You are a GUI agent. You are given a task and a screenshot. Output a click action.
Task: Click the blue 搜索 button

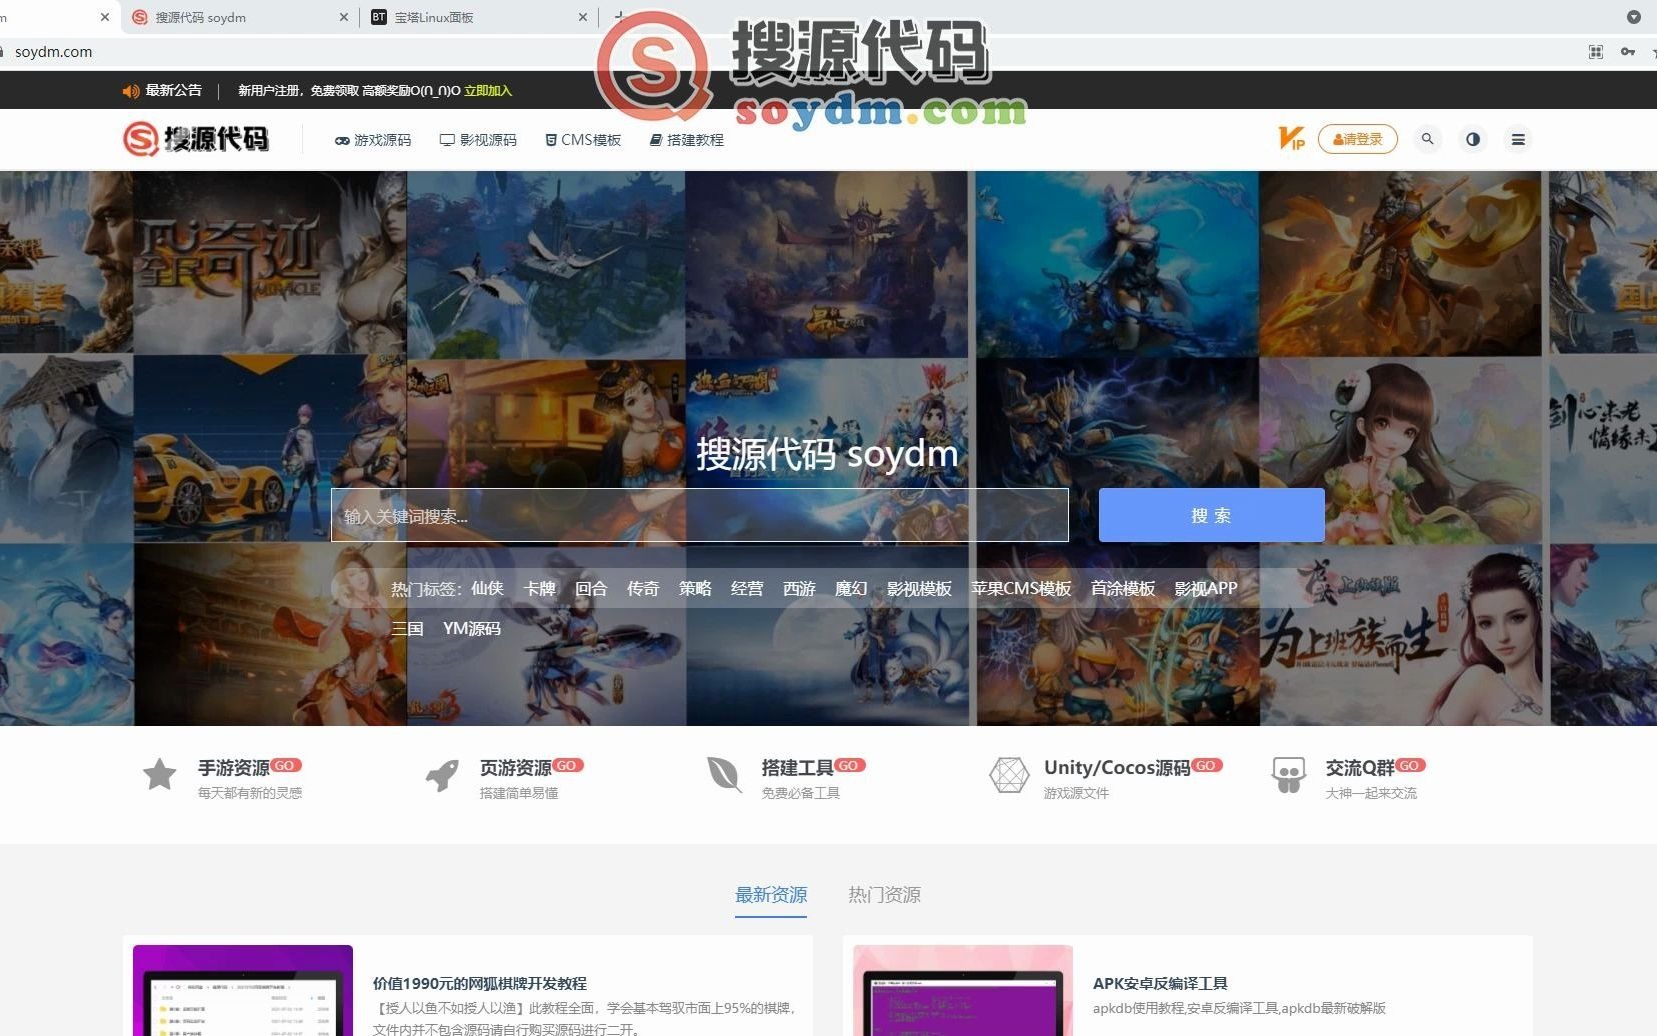(x=1212, y=515)
